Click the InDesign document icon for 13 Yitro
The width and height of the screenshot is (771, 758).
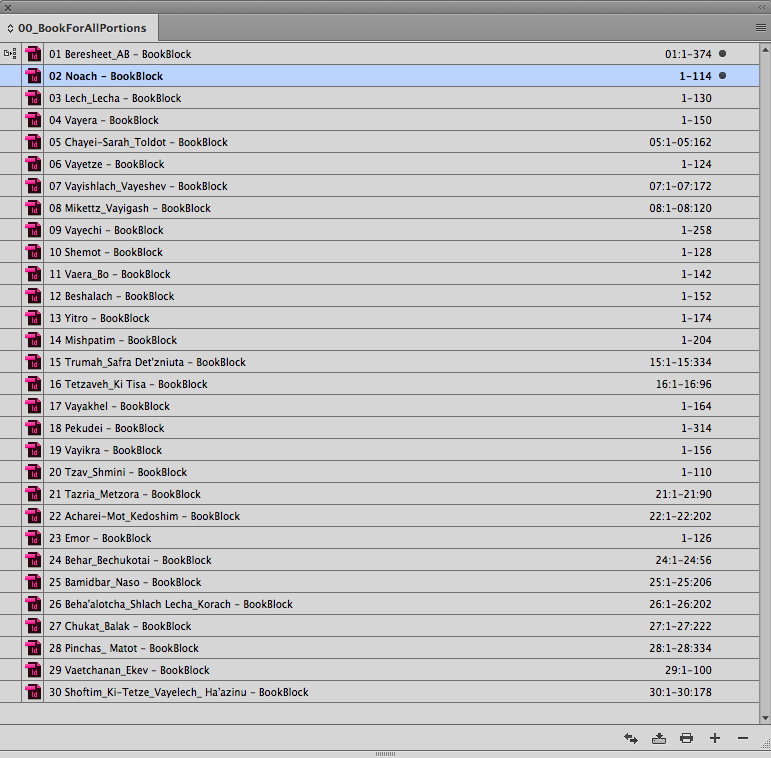coord(33,318)
